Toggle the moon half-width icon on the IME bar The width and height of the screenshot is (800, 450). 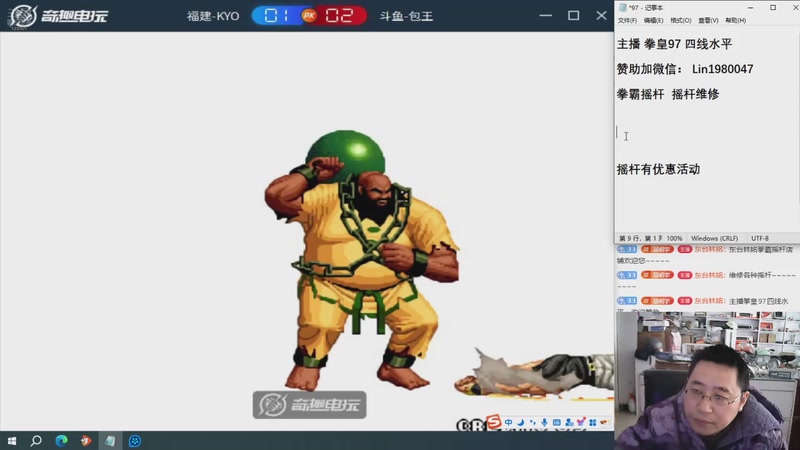pos(521,422)
